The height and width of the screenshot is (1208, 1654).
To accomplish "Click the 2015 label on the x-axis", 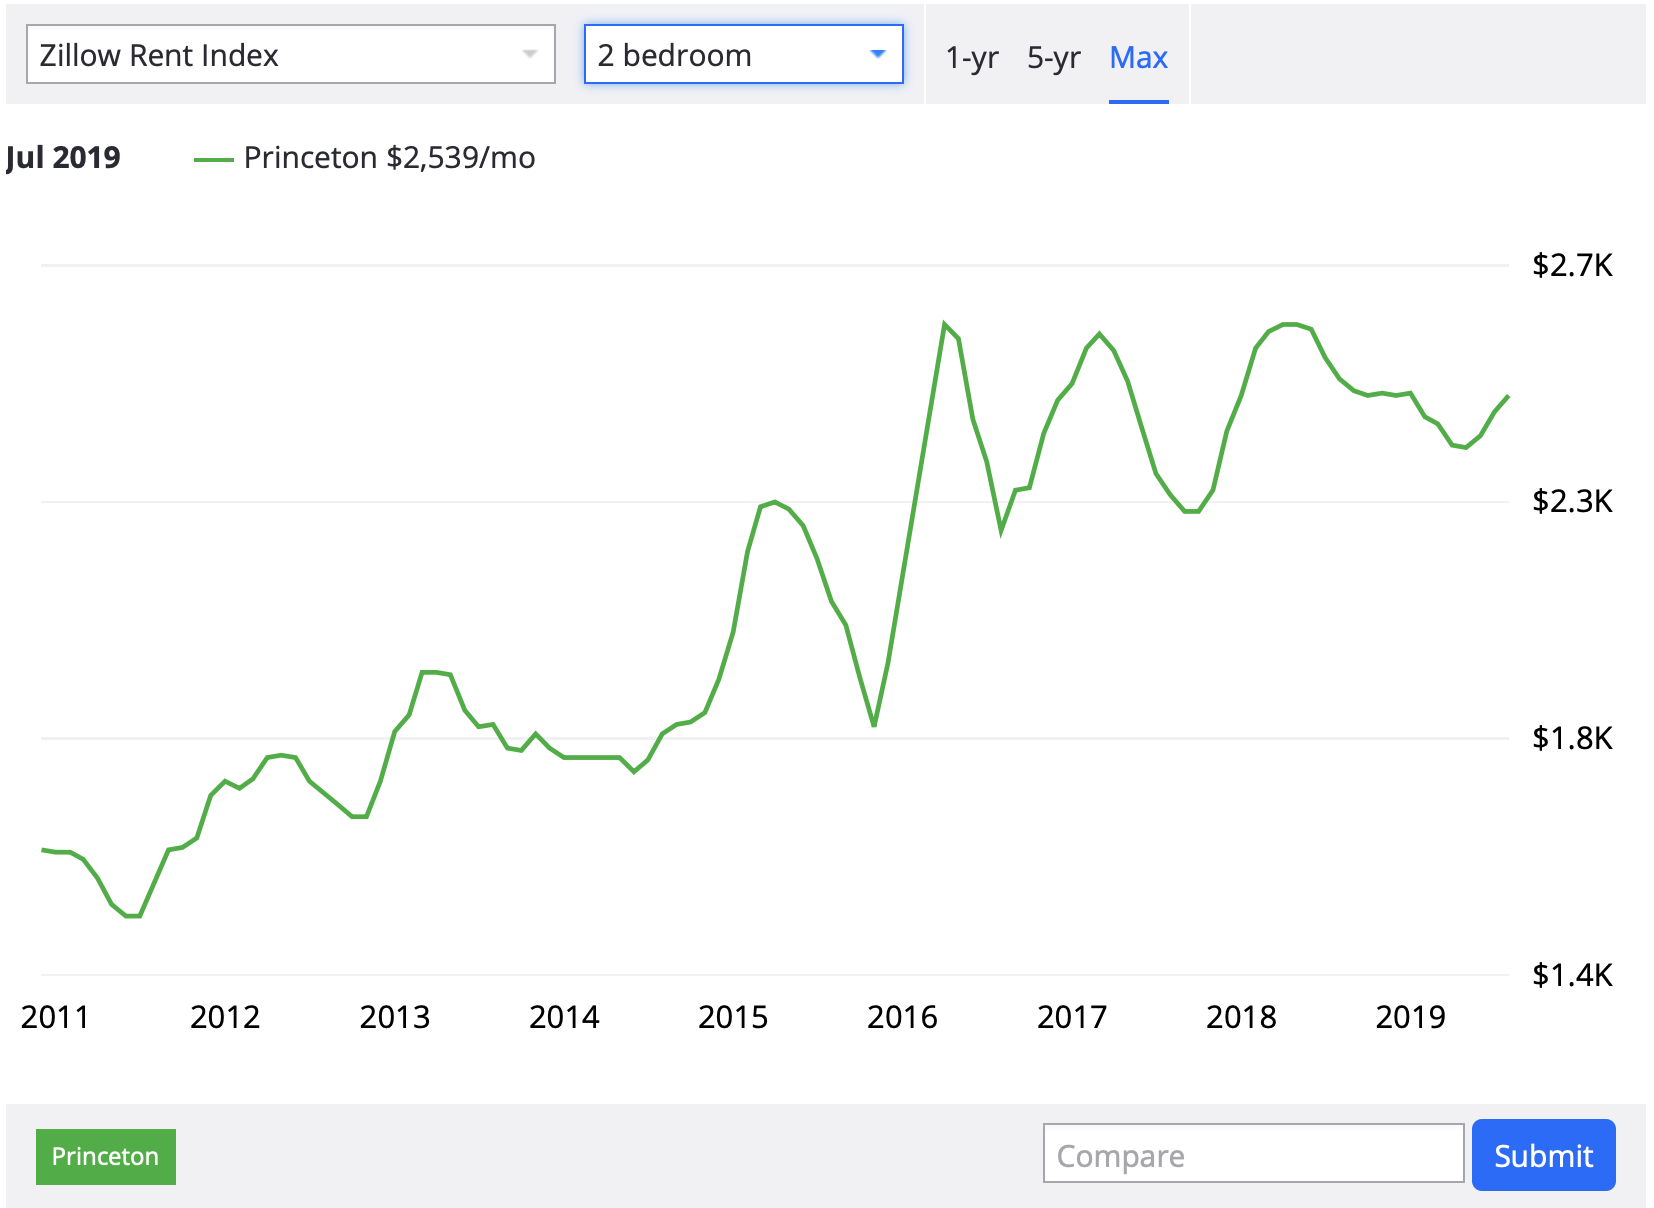I will [732, 1017].
